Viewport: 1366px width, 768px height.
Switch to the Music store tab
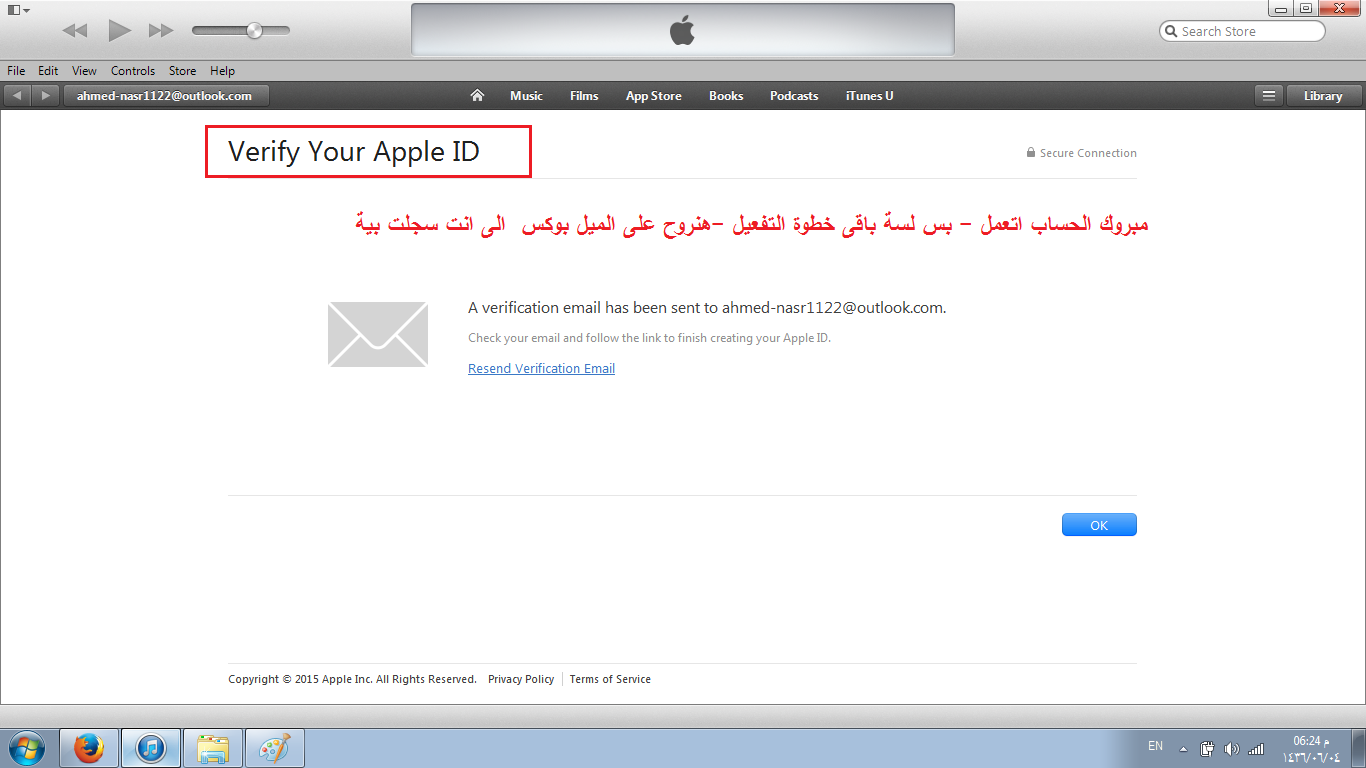[526, 96]
